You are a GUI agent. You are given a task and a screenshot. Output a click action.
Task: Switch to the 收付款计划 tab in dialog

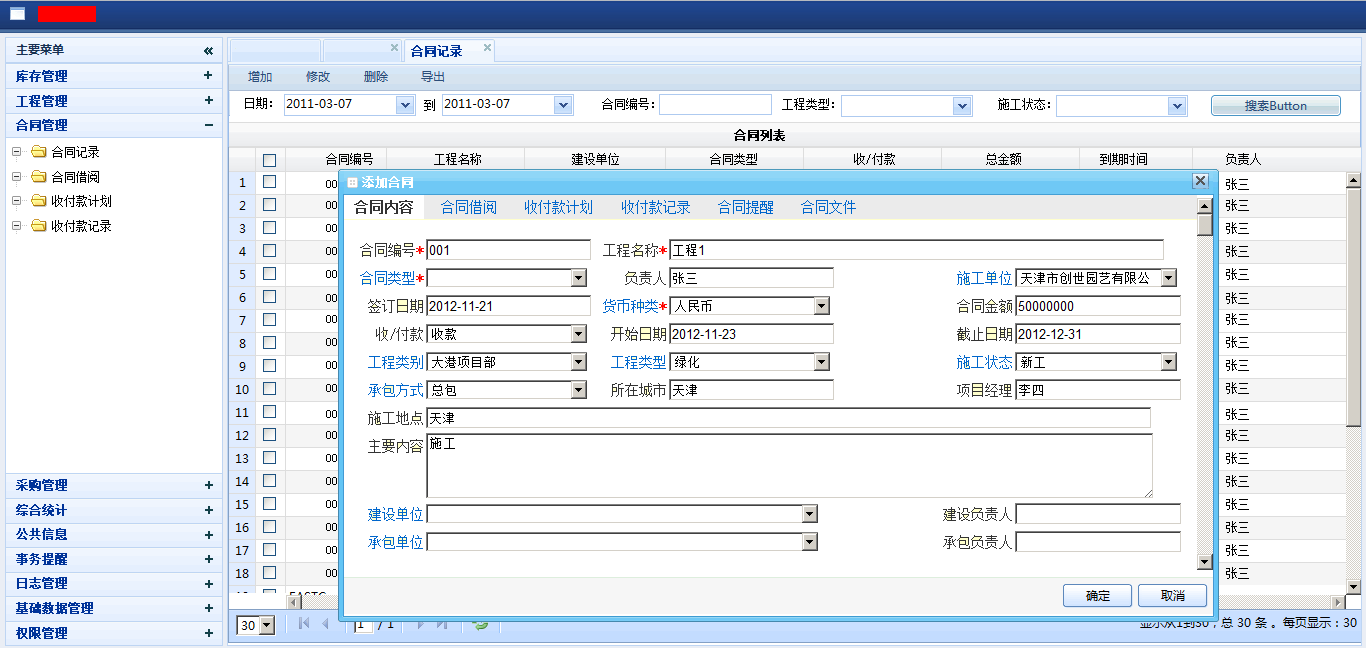pos(558,207)
